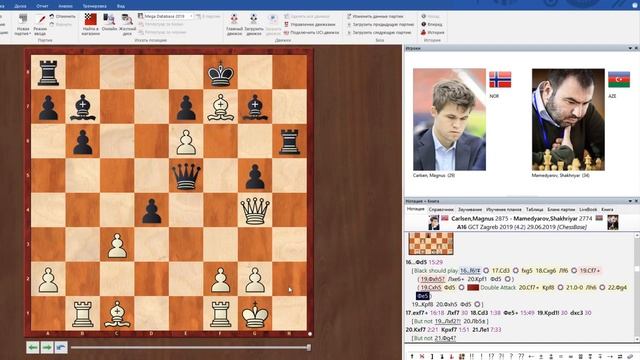Open the Игроки panel menu arrow

[x=630, y=48]
